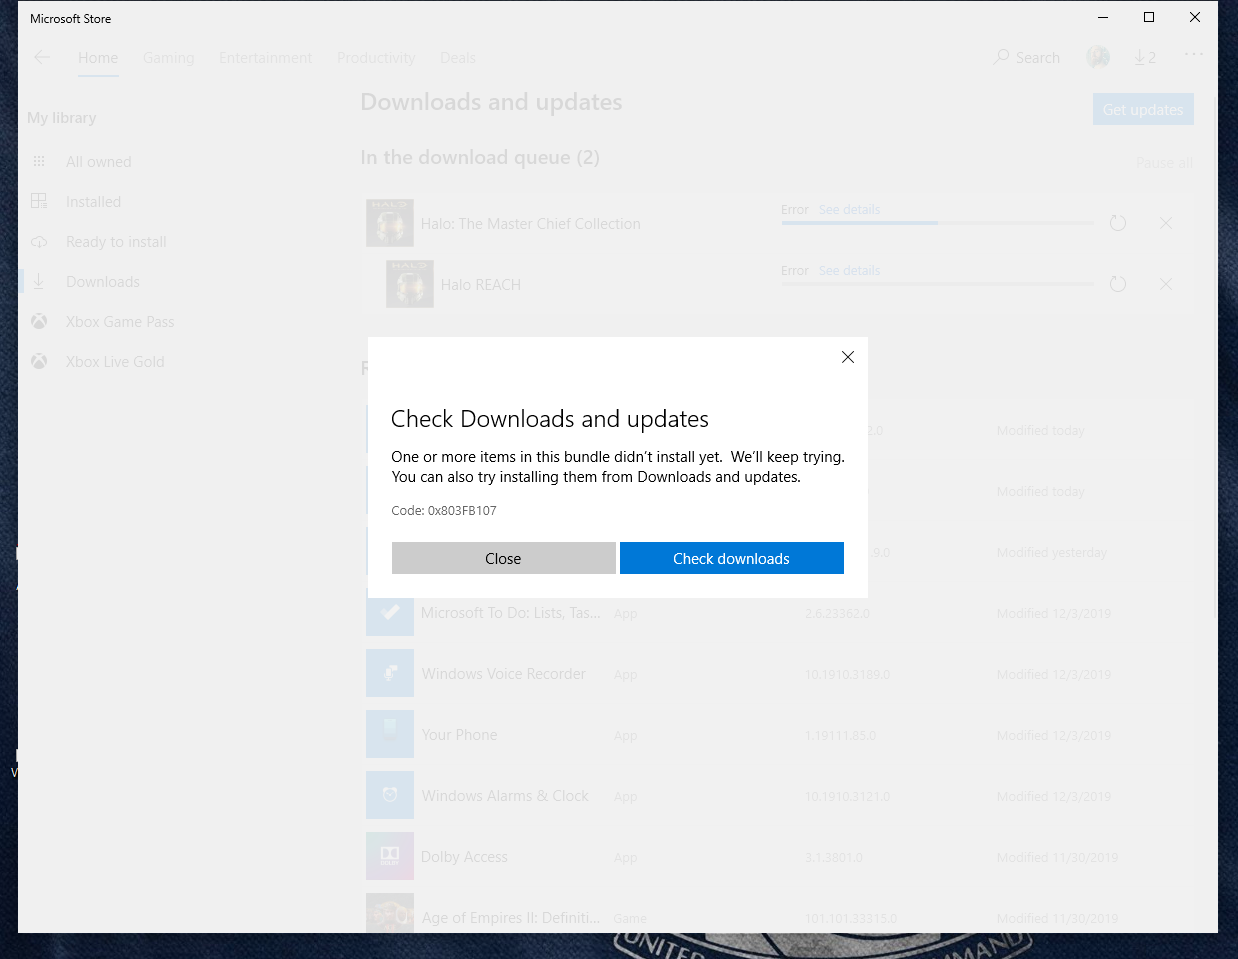Click Microsoft To Do app icon

click(390, 612)
